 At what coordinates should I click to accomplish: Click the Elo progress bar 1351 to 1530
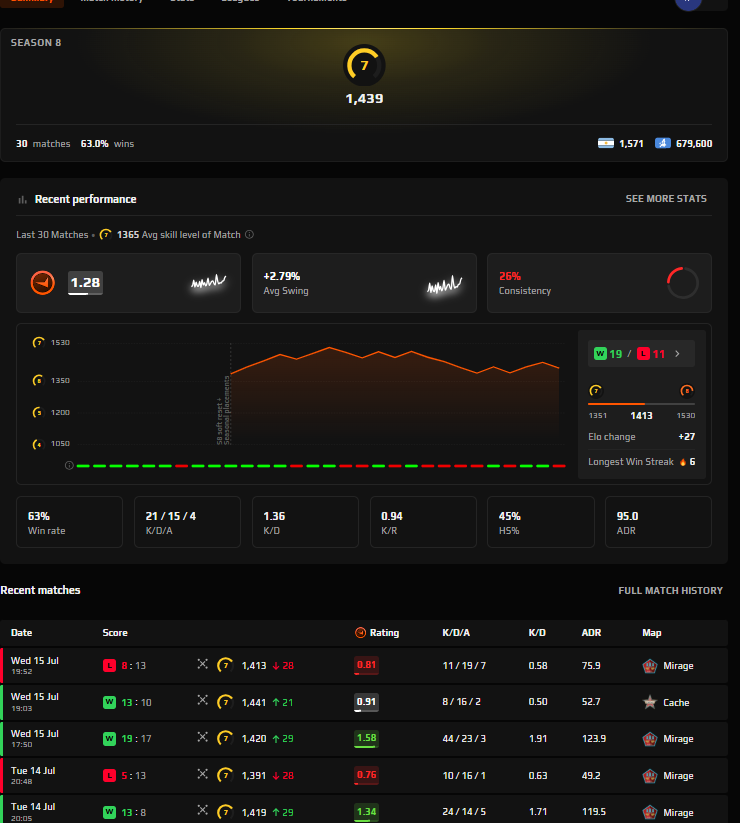(x=641, y=404)
